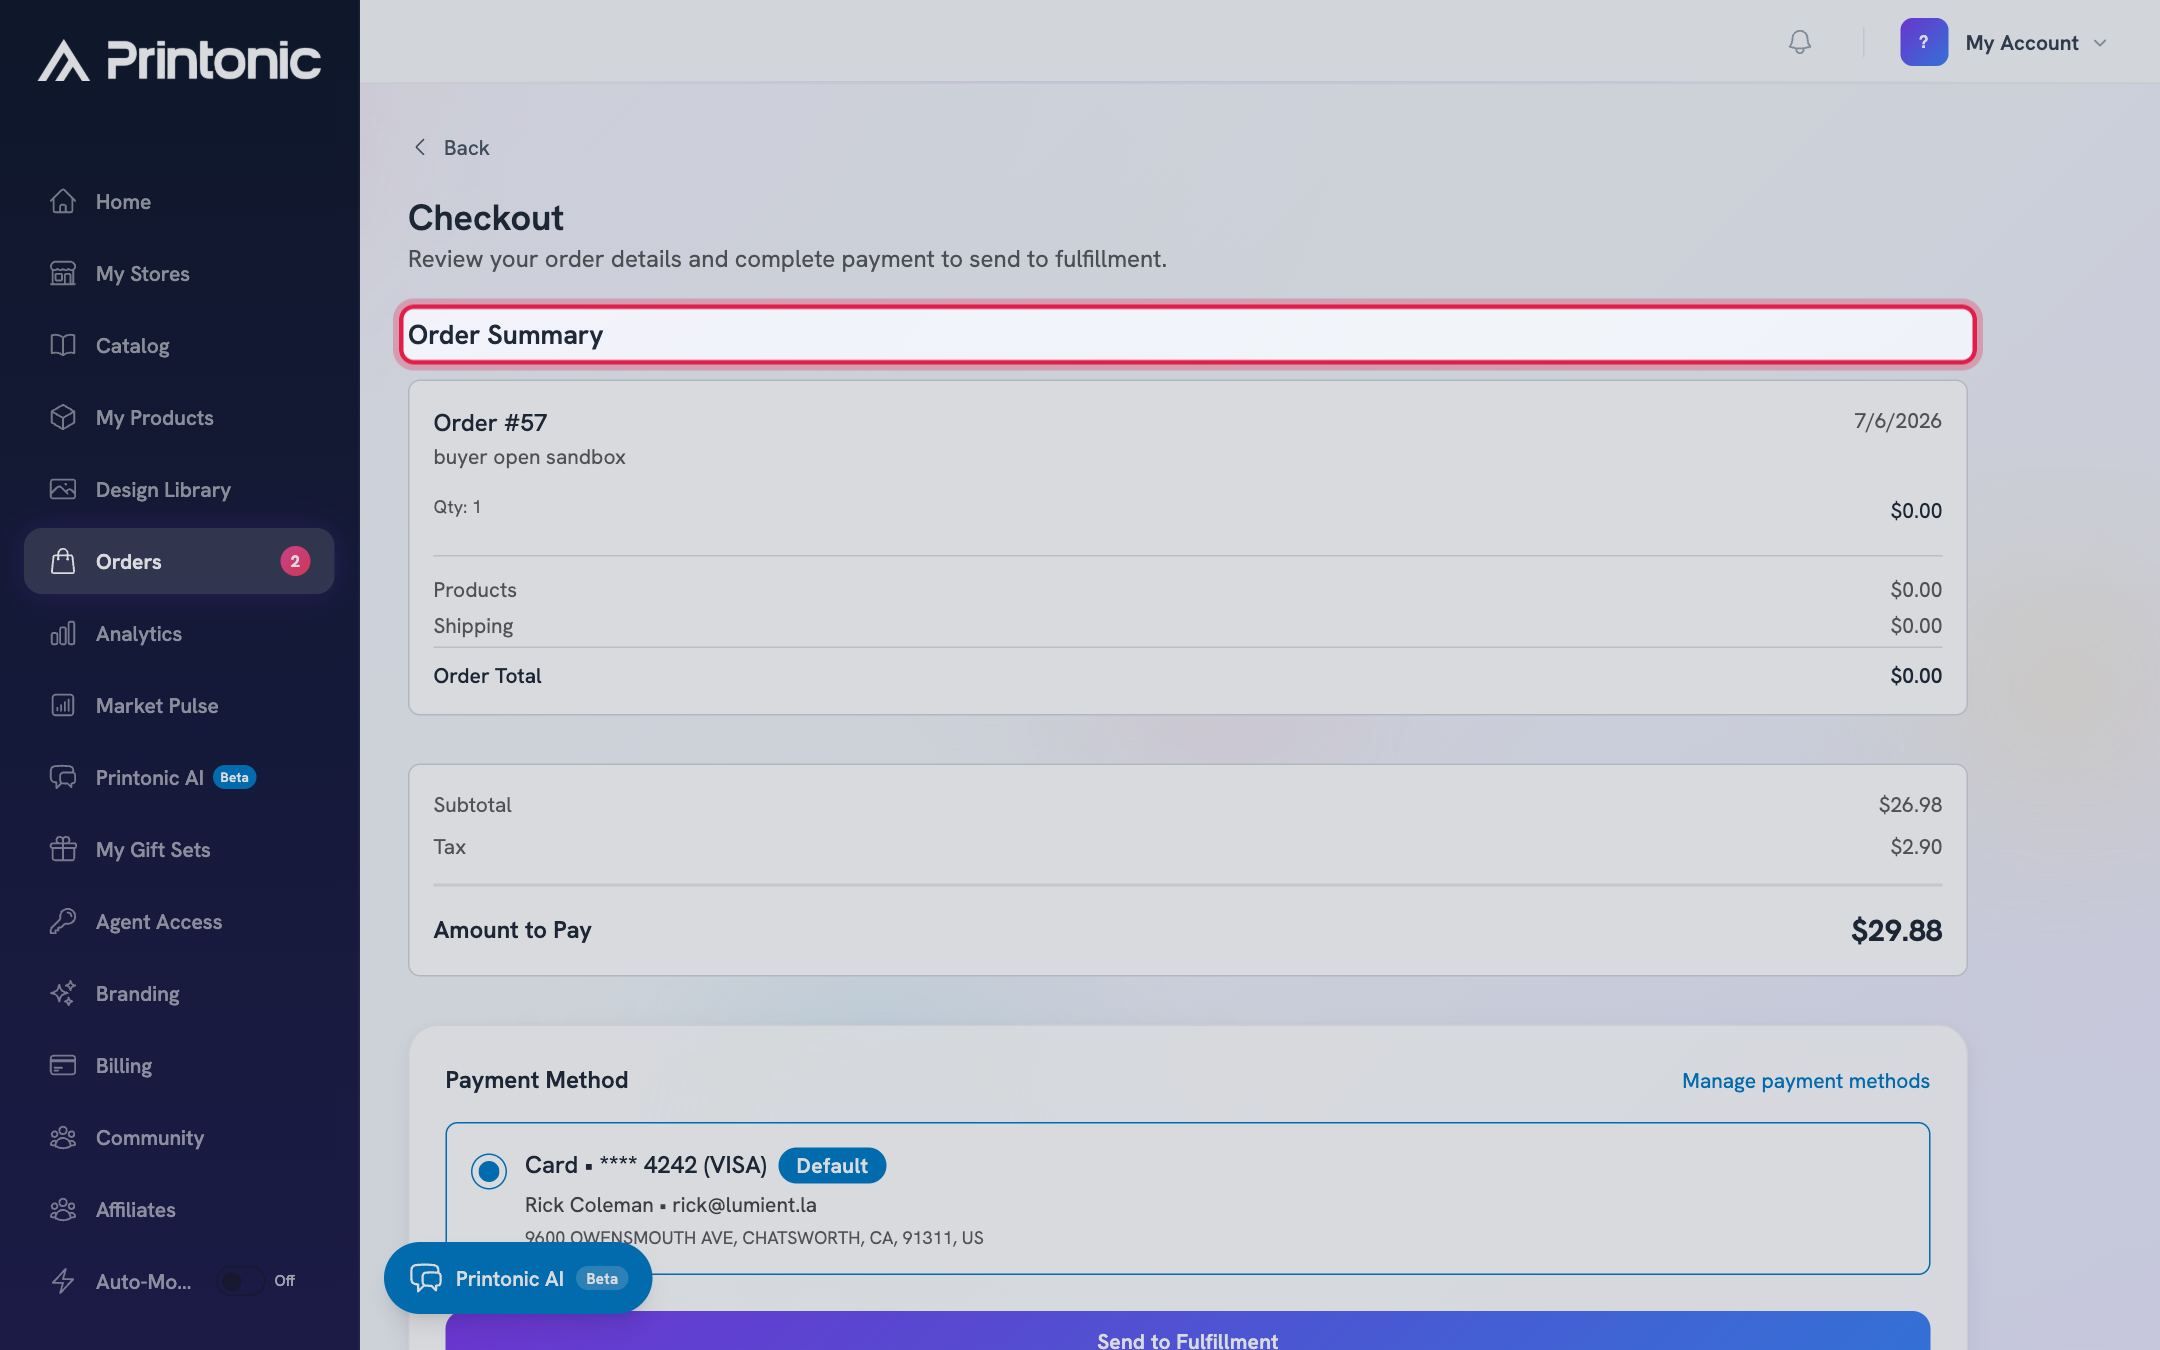2160x1350 pixels.
Task: Expand the My Account dropdown
Action: click(x=2036, y=43)
